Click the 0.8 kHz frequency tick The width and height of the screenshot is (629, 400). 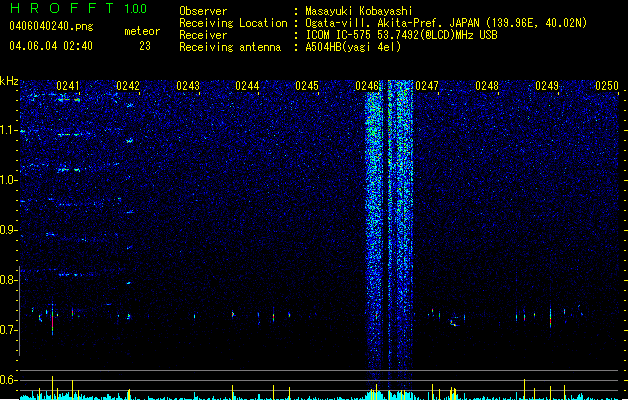click(9, 280)
